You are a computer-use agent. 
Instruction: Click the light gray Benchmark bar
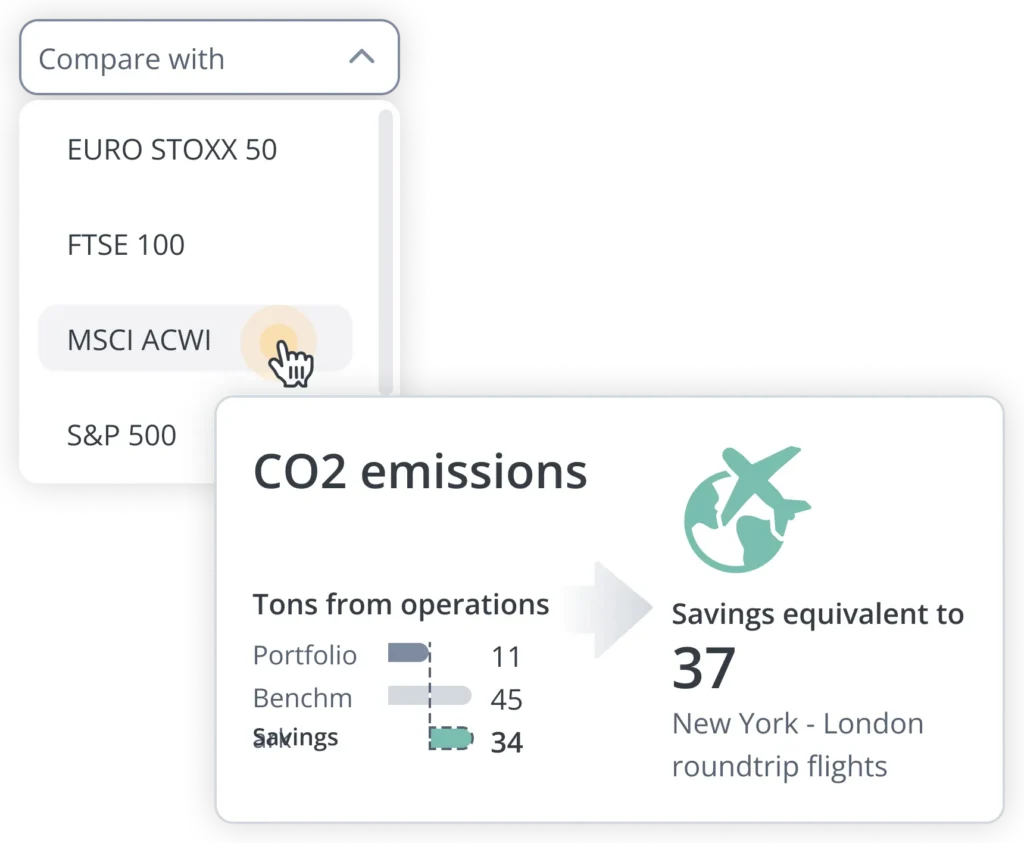[x=429, y=695]
